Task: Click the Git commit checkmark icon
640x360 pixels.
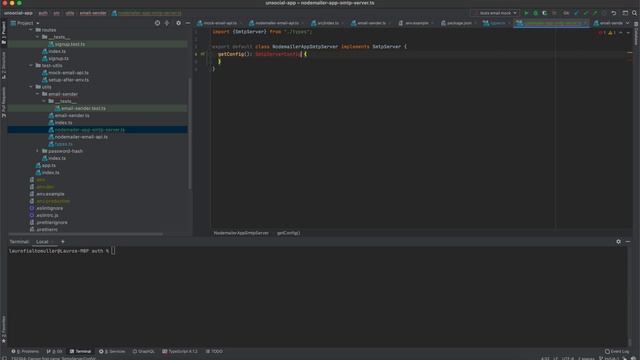Action: 586,13
